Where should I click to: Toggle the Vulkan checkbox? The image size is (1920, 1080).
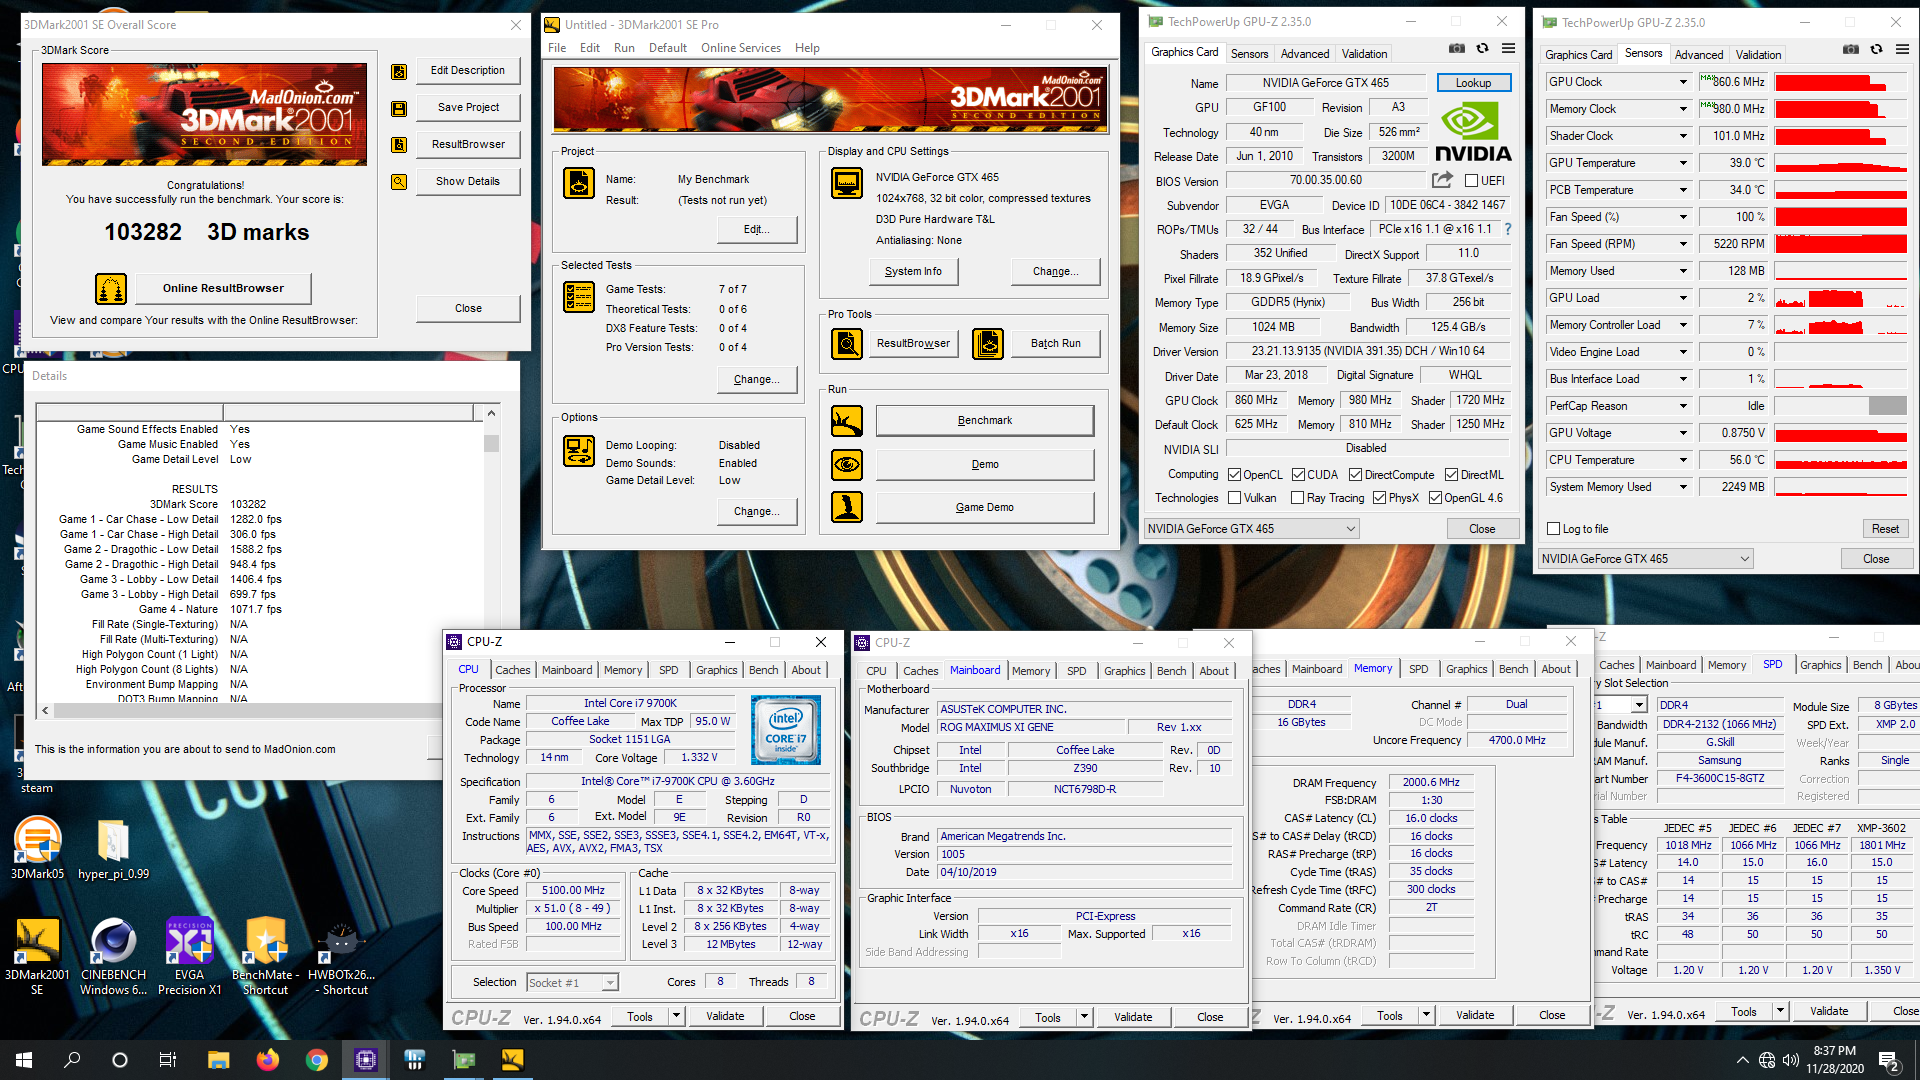pyautogui.click(x=1234, y=498)
